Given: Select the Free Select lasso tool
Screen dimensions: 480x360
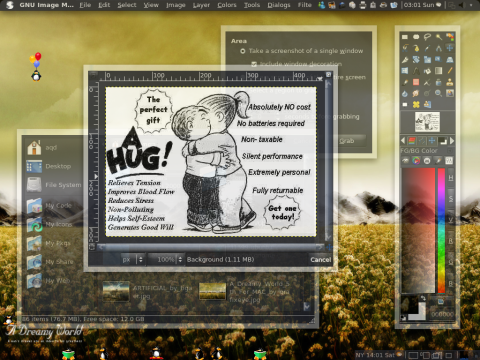Looking at the screenshot, I should [x=427, y=37].
